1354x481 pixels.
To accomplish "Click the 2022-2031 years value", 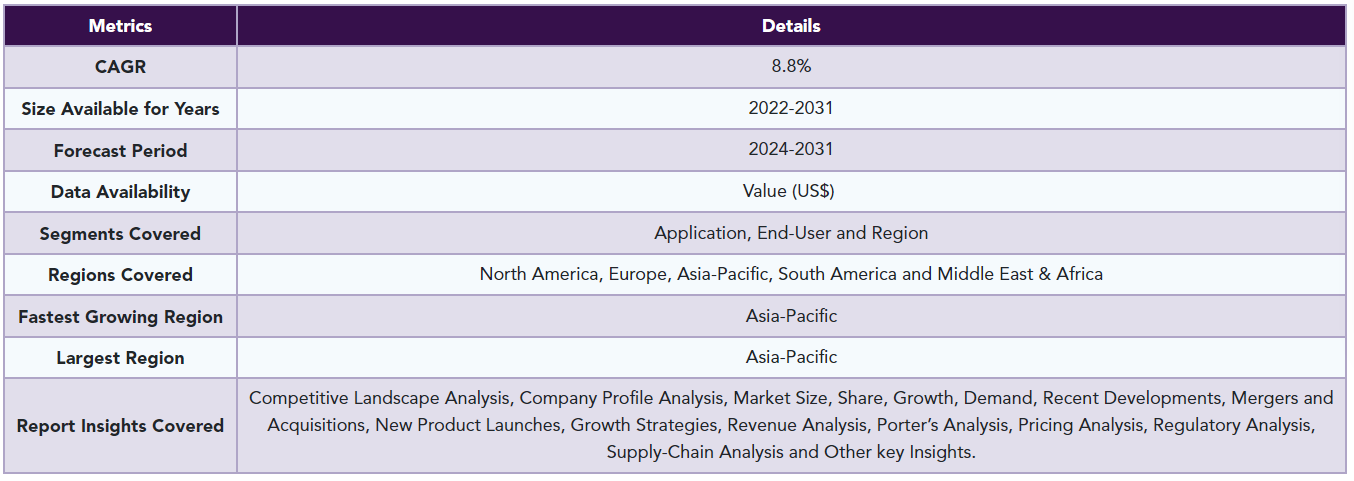I will (791, 108).
